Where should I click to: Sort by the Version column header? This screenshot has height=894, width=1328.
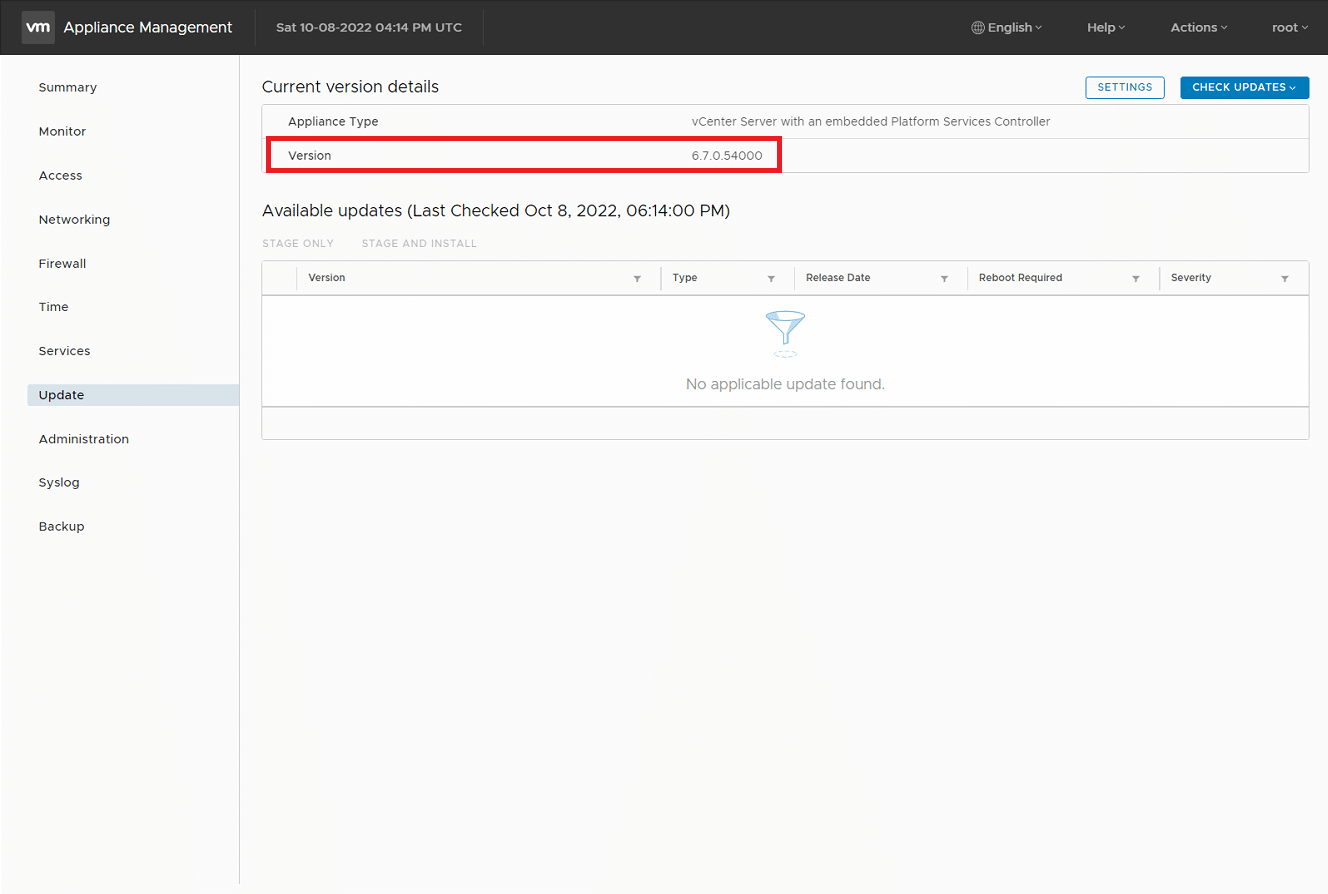point(327,278)
